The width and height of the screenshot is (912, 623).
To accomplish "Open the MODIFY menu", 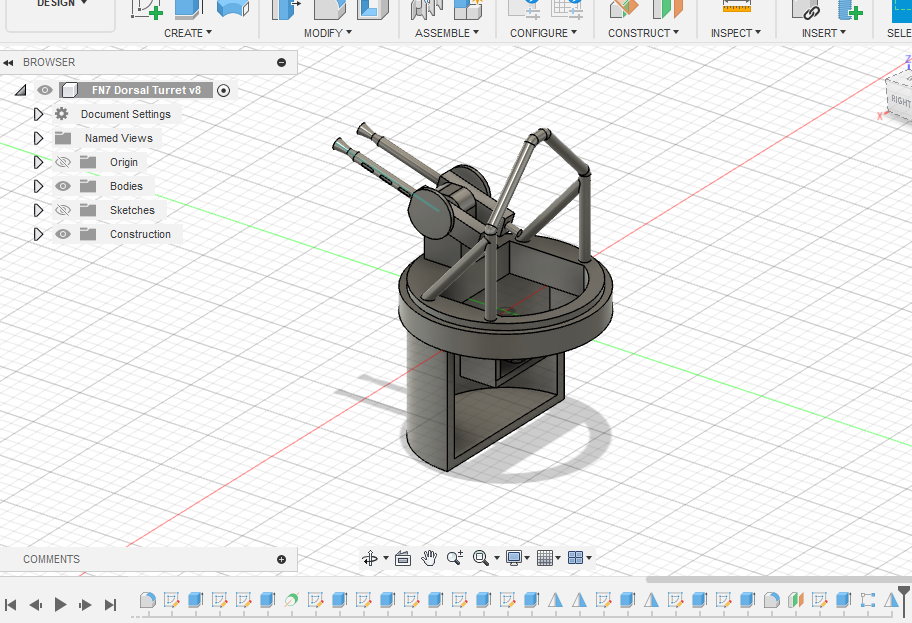I will point(328,33).
